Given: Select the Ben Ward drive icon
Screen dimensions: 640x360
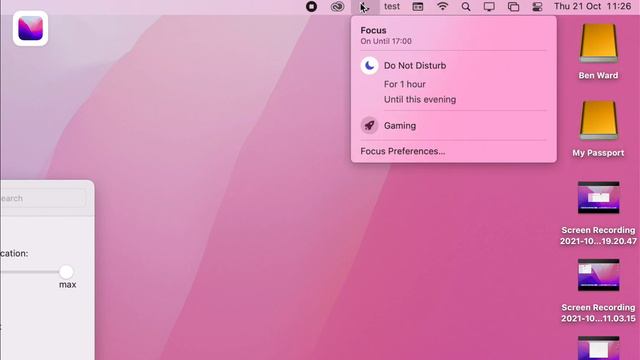Looking at the screenshot, I should 598,44.
